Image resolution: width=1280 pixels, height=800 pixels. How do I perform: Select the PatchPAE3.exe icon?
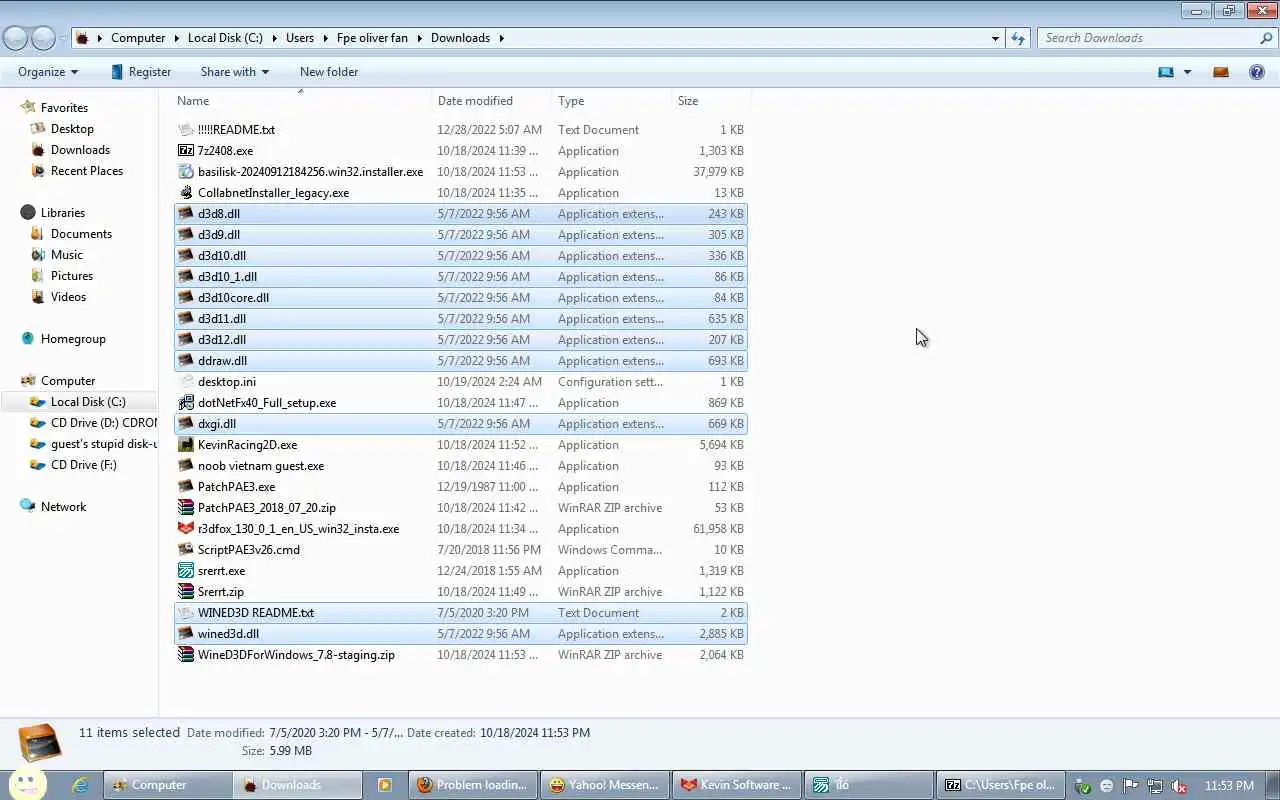click(x=186, y=487)
